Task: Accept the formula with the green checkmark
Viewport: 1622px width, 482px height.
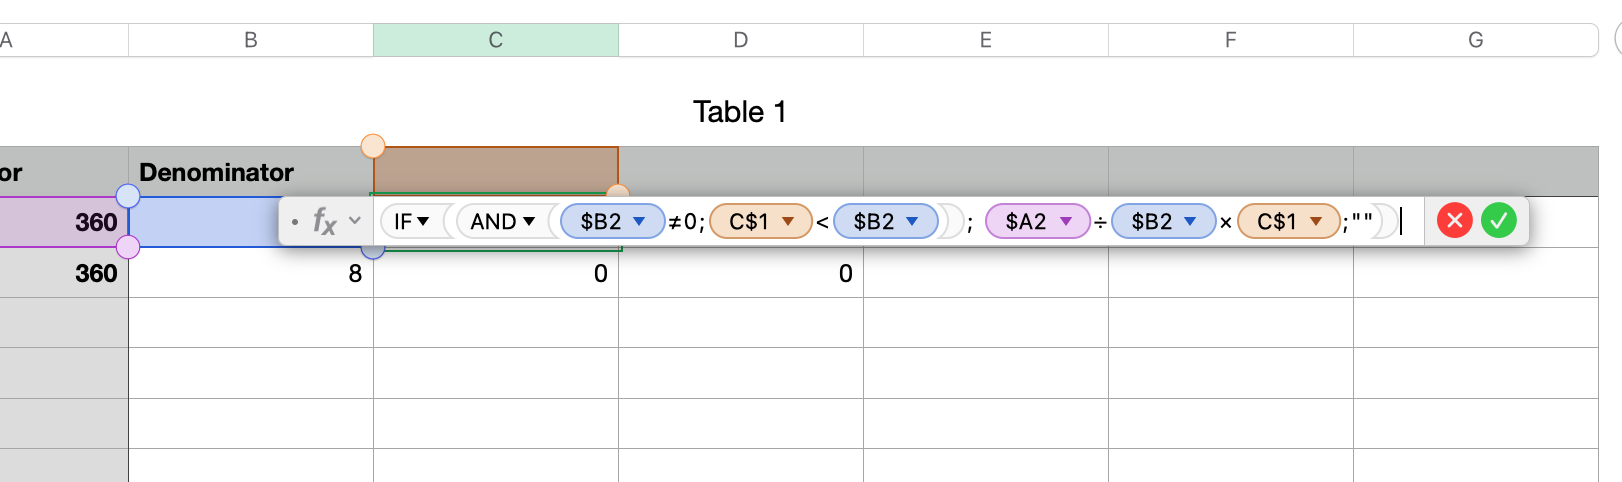Action: tap(1498, 221)
